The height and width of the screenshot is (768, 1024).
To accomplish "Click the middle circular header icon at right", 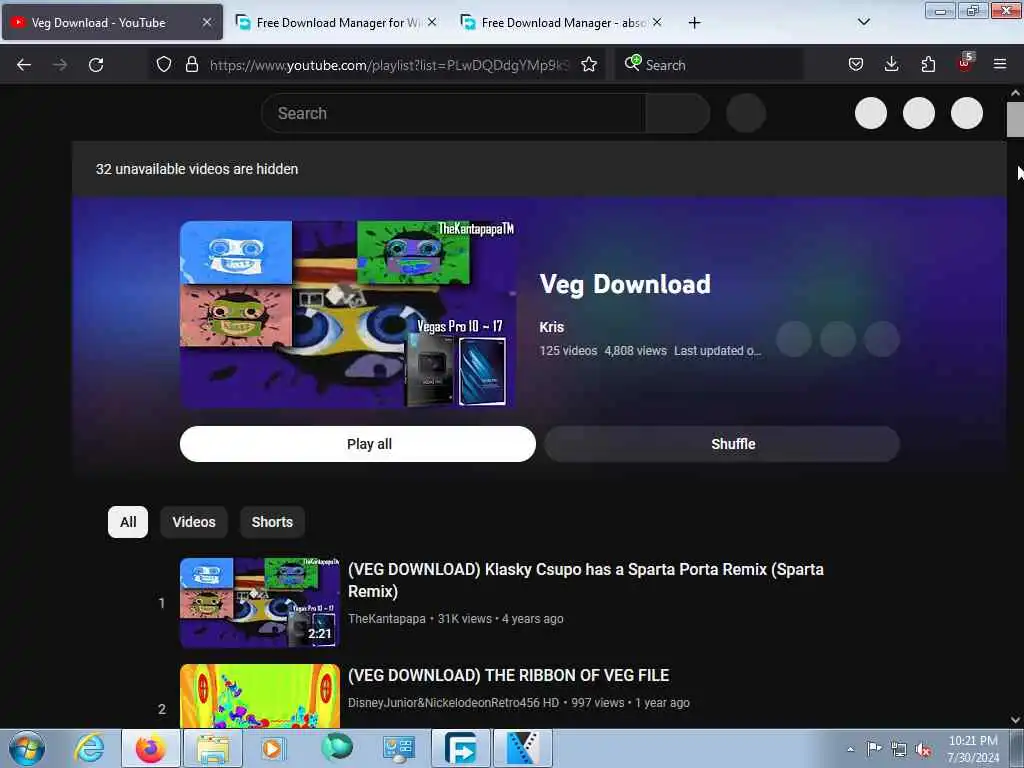I will (919, 113).
